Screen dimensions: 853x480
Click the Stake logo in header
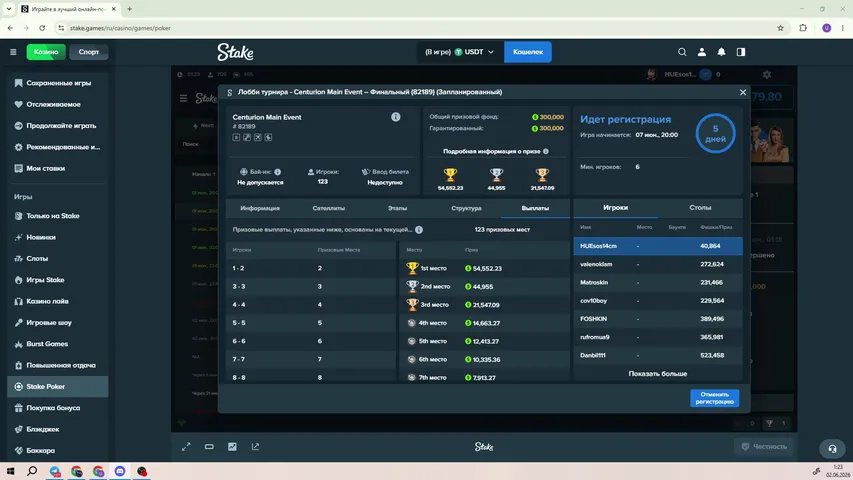click(x=235, y=52)
